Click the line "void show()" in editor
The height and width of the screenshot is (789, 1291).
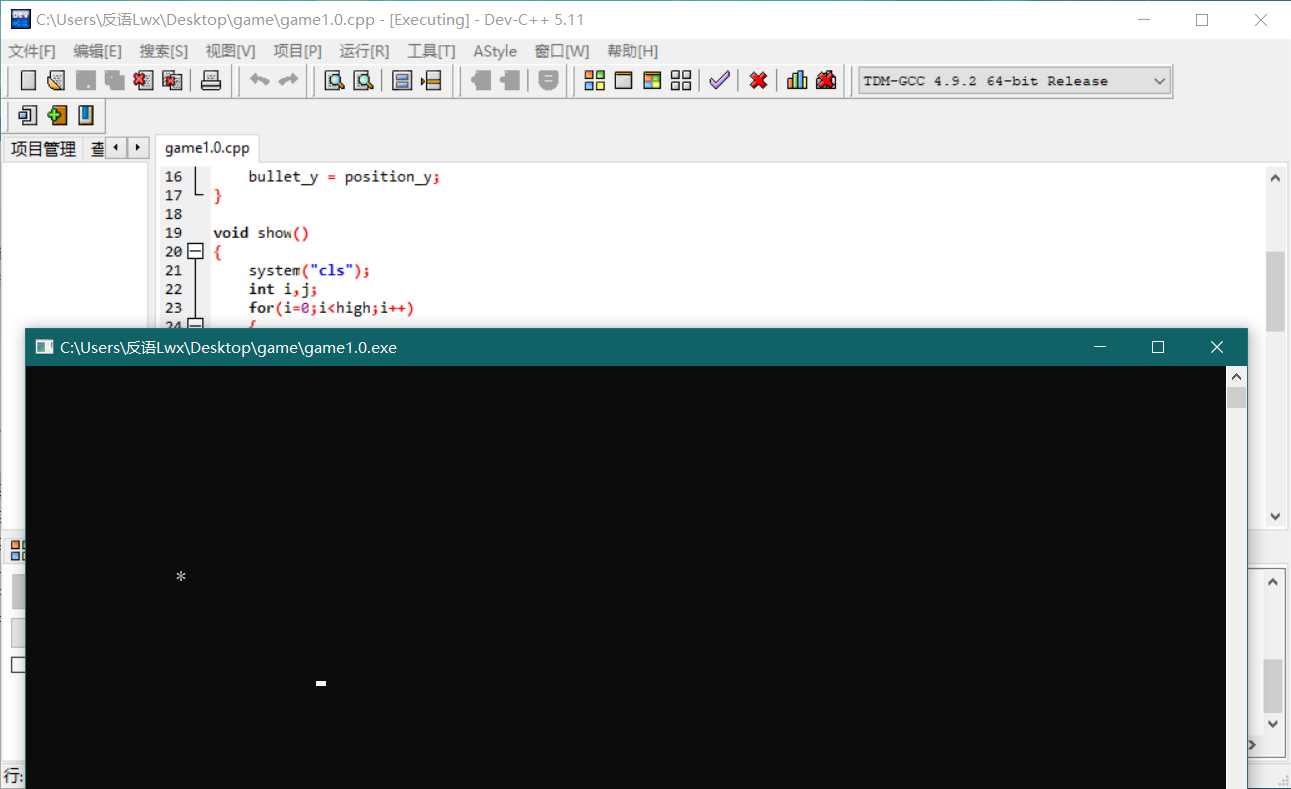pyautogui.click(x=261, y=233)
